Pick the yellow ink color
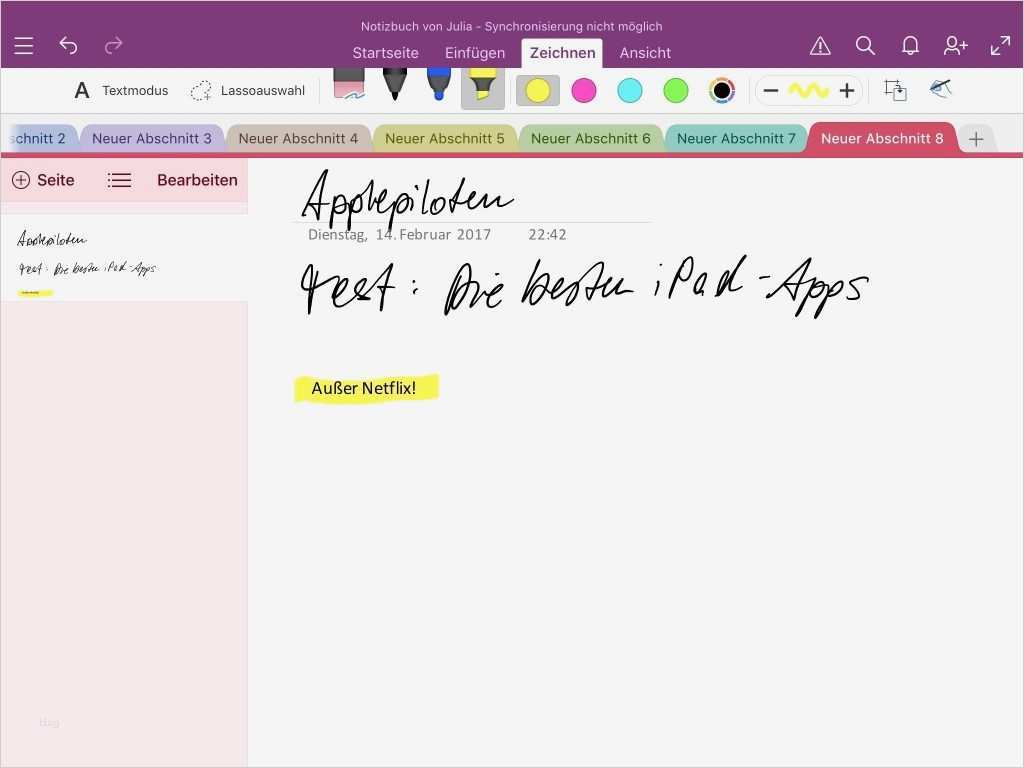The width and height of the screenshot is (1024, 768). tap(537, 91)
